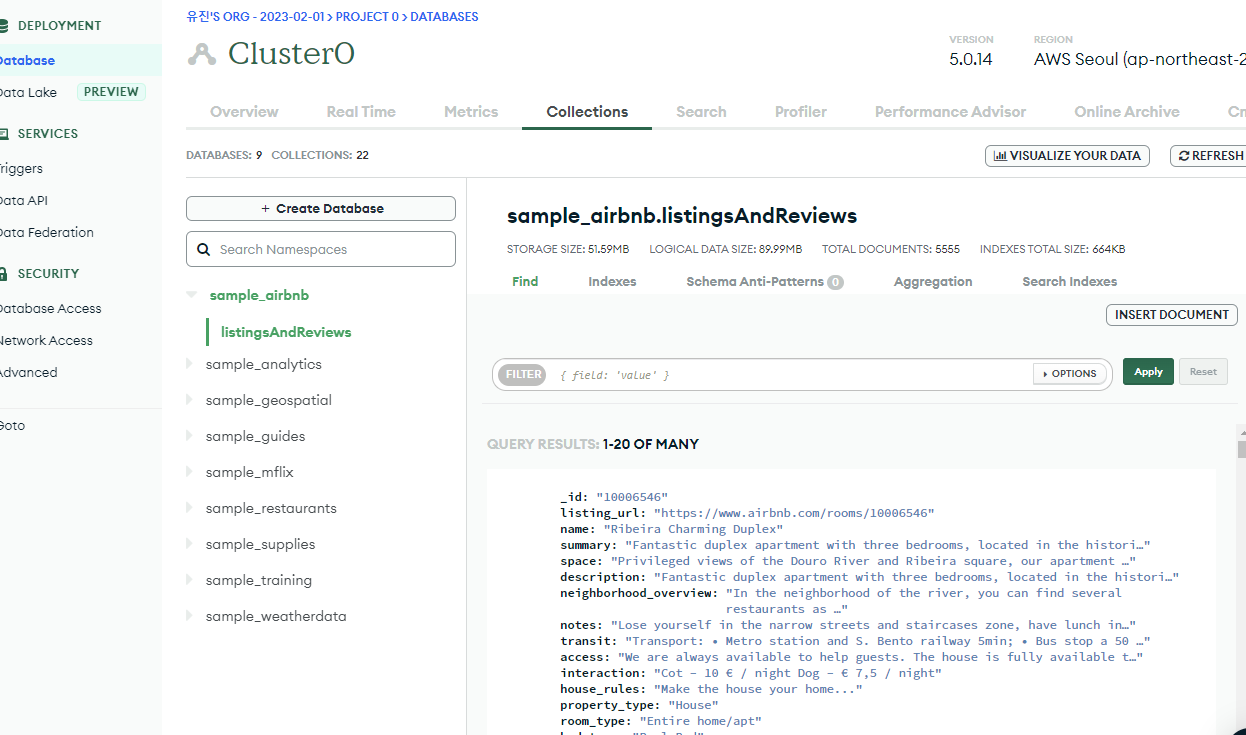Click the magnifier icon in Search Namespaces
The image size is (1246, 735).
click(x=204, y=250)
